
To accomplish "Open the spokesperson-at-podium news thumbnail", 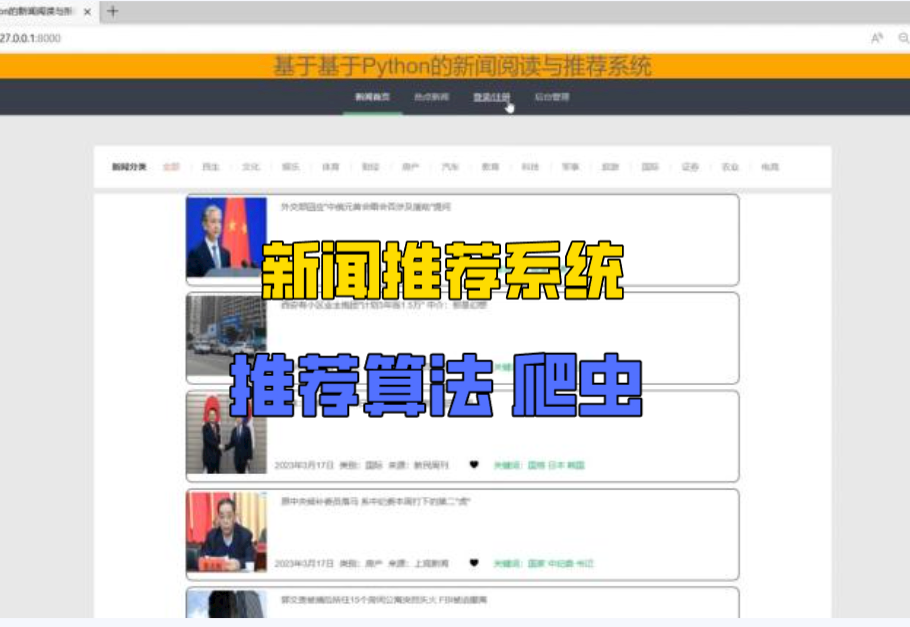I will (x=226, y=237).
